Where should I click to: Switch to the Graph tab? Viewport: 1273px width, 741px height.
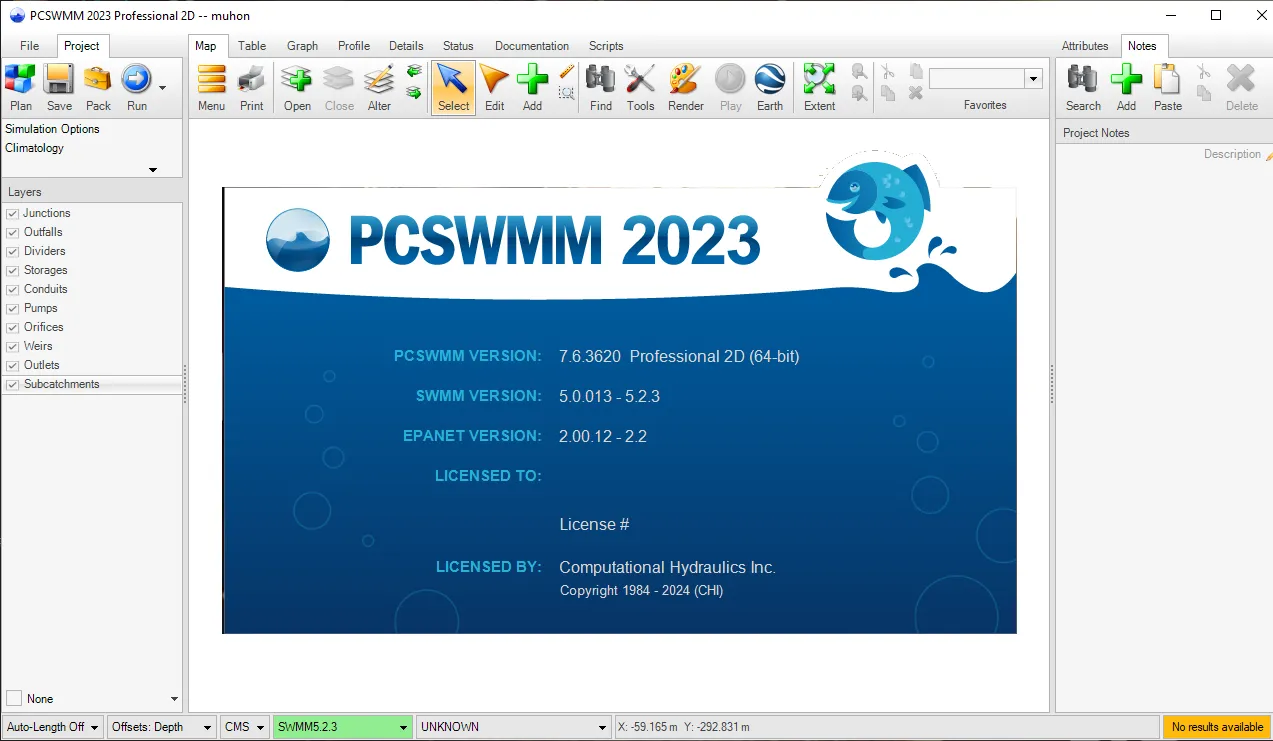pos(302,46)
